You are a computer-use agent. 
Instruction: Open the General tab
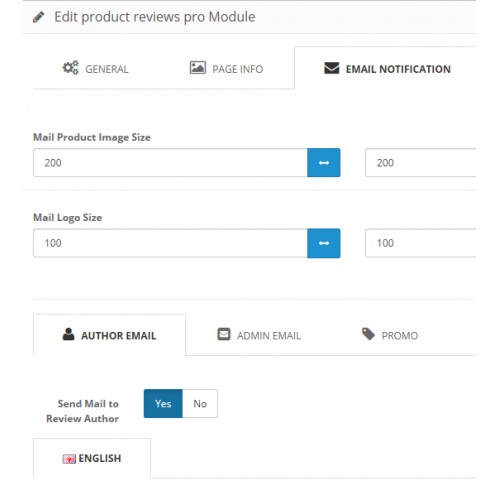[97, 68]
